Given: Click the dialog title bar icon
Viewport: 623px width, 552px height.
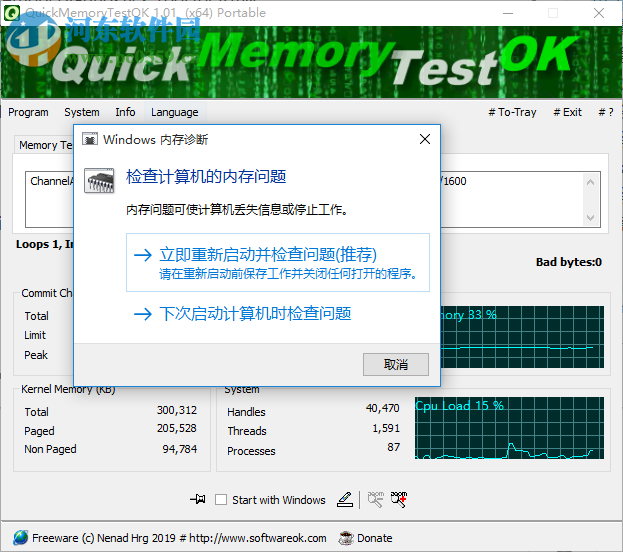Looking at the screenshot, I should click(90, 139).
